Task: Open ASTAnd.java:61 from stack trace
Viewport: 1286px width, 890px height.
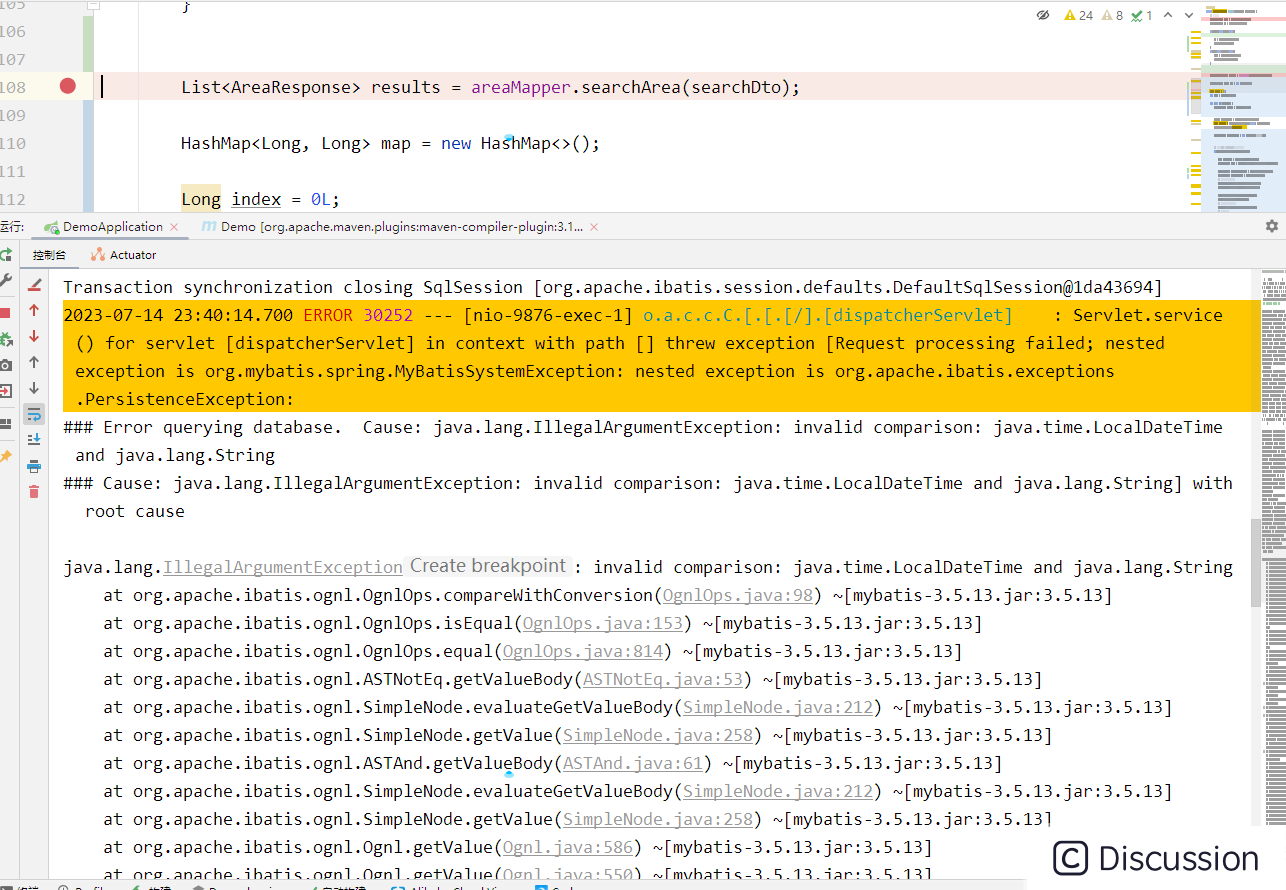Action: point(632,763)
